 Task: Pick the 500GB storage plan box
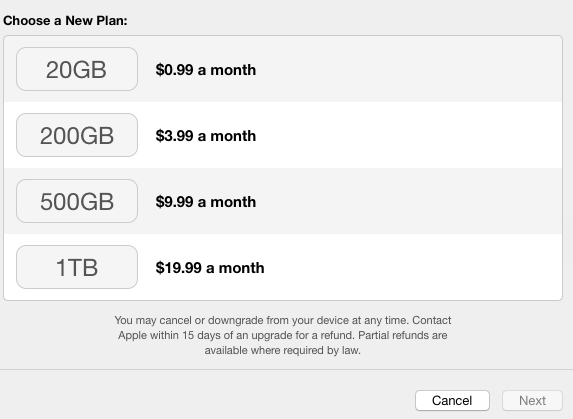[x=77, y=201]
